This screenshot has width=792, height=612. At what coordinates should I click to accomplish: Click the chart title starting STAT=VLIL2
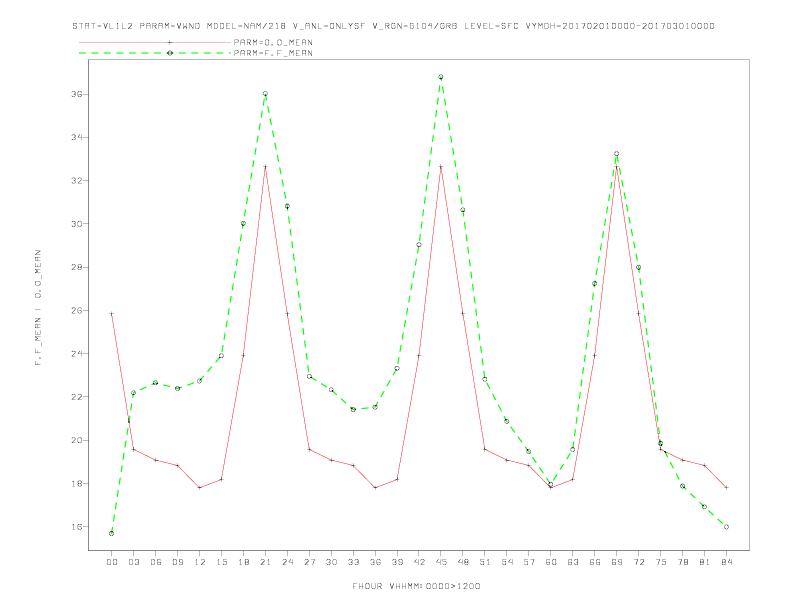(x=393, y=26)
